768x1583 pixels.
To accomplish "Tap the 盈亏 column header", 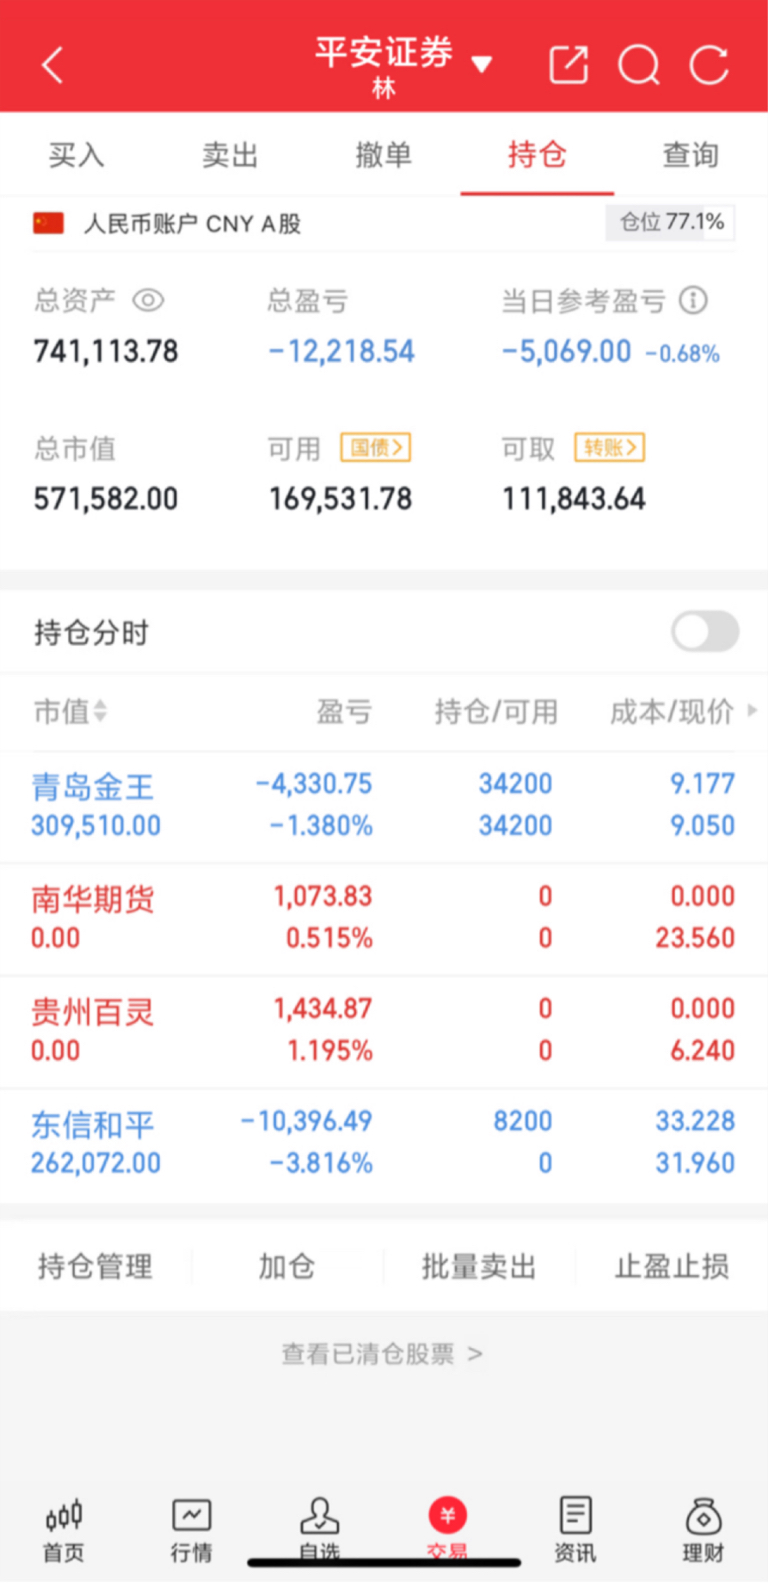I will click(x=344, y=711).
